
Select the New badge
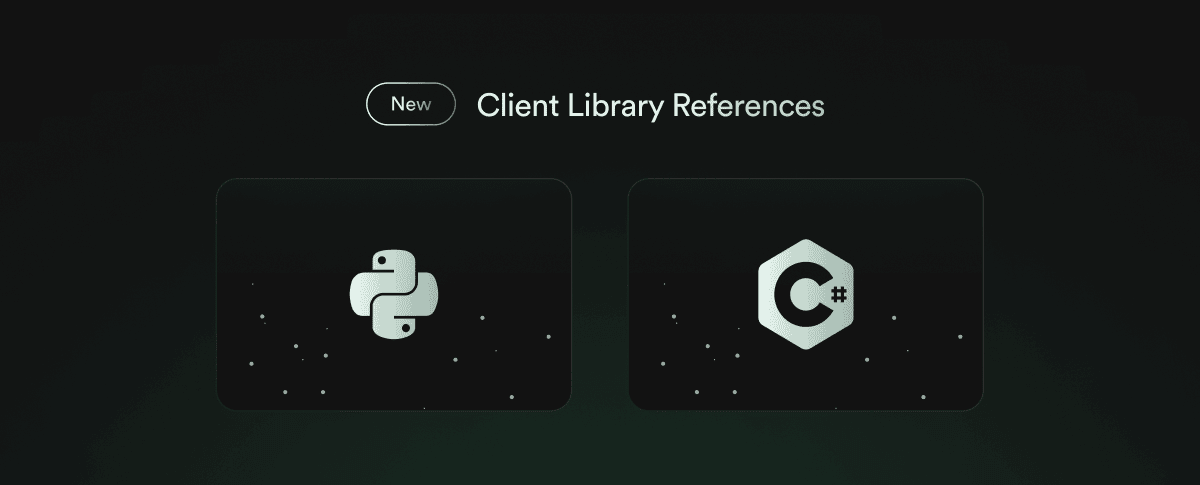[411, 105]
